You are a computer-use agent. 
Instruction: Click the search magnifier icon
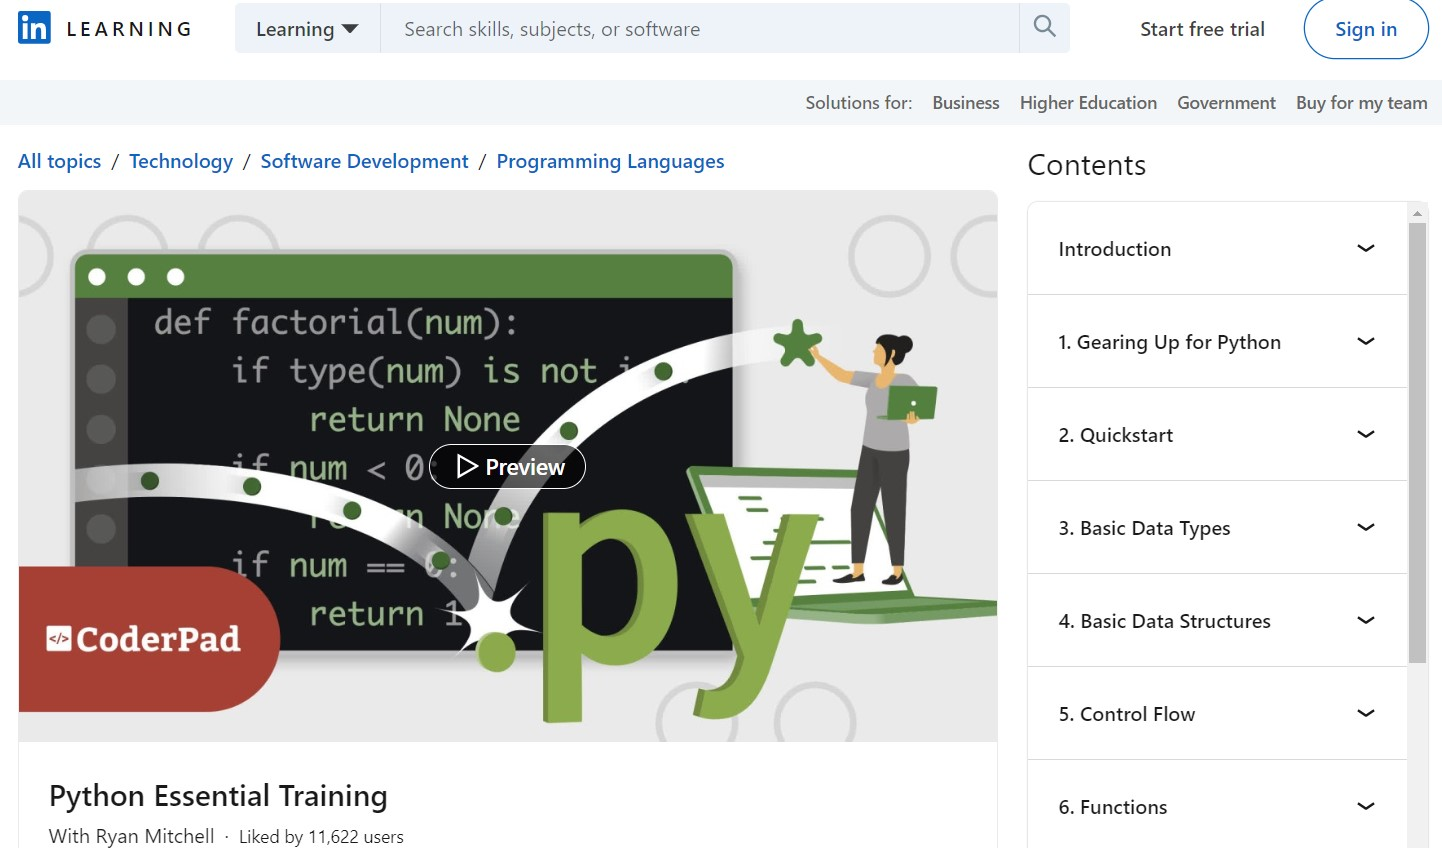coord(1044,27)
